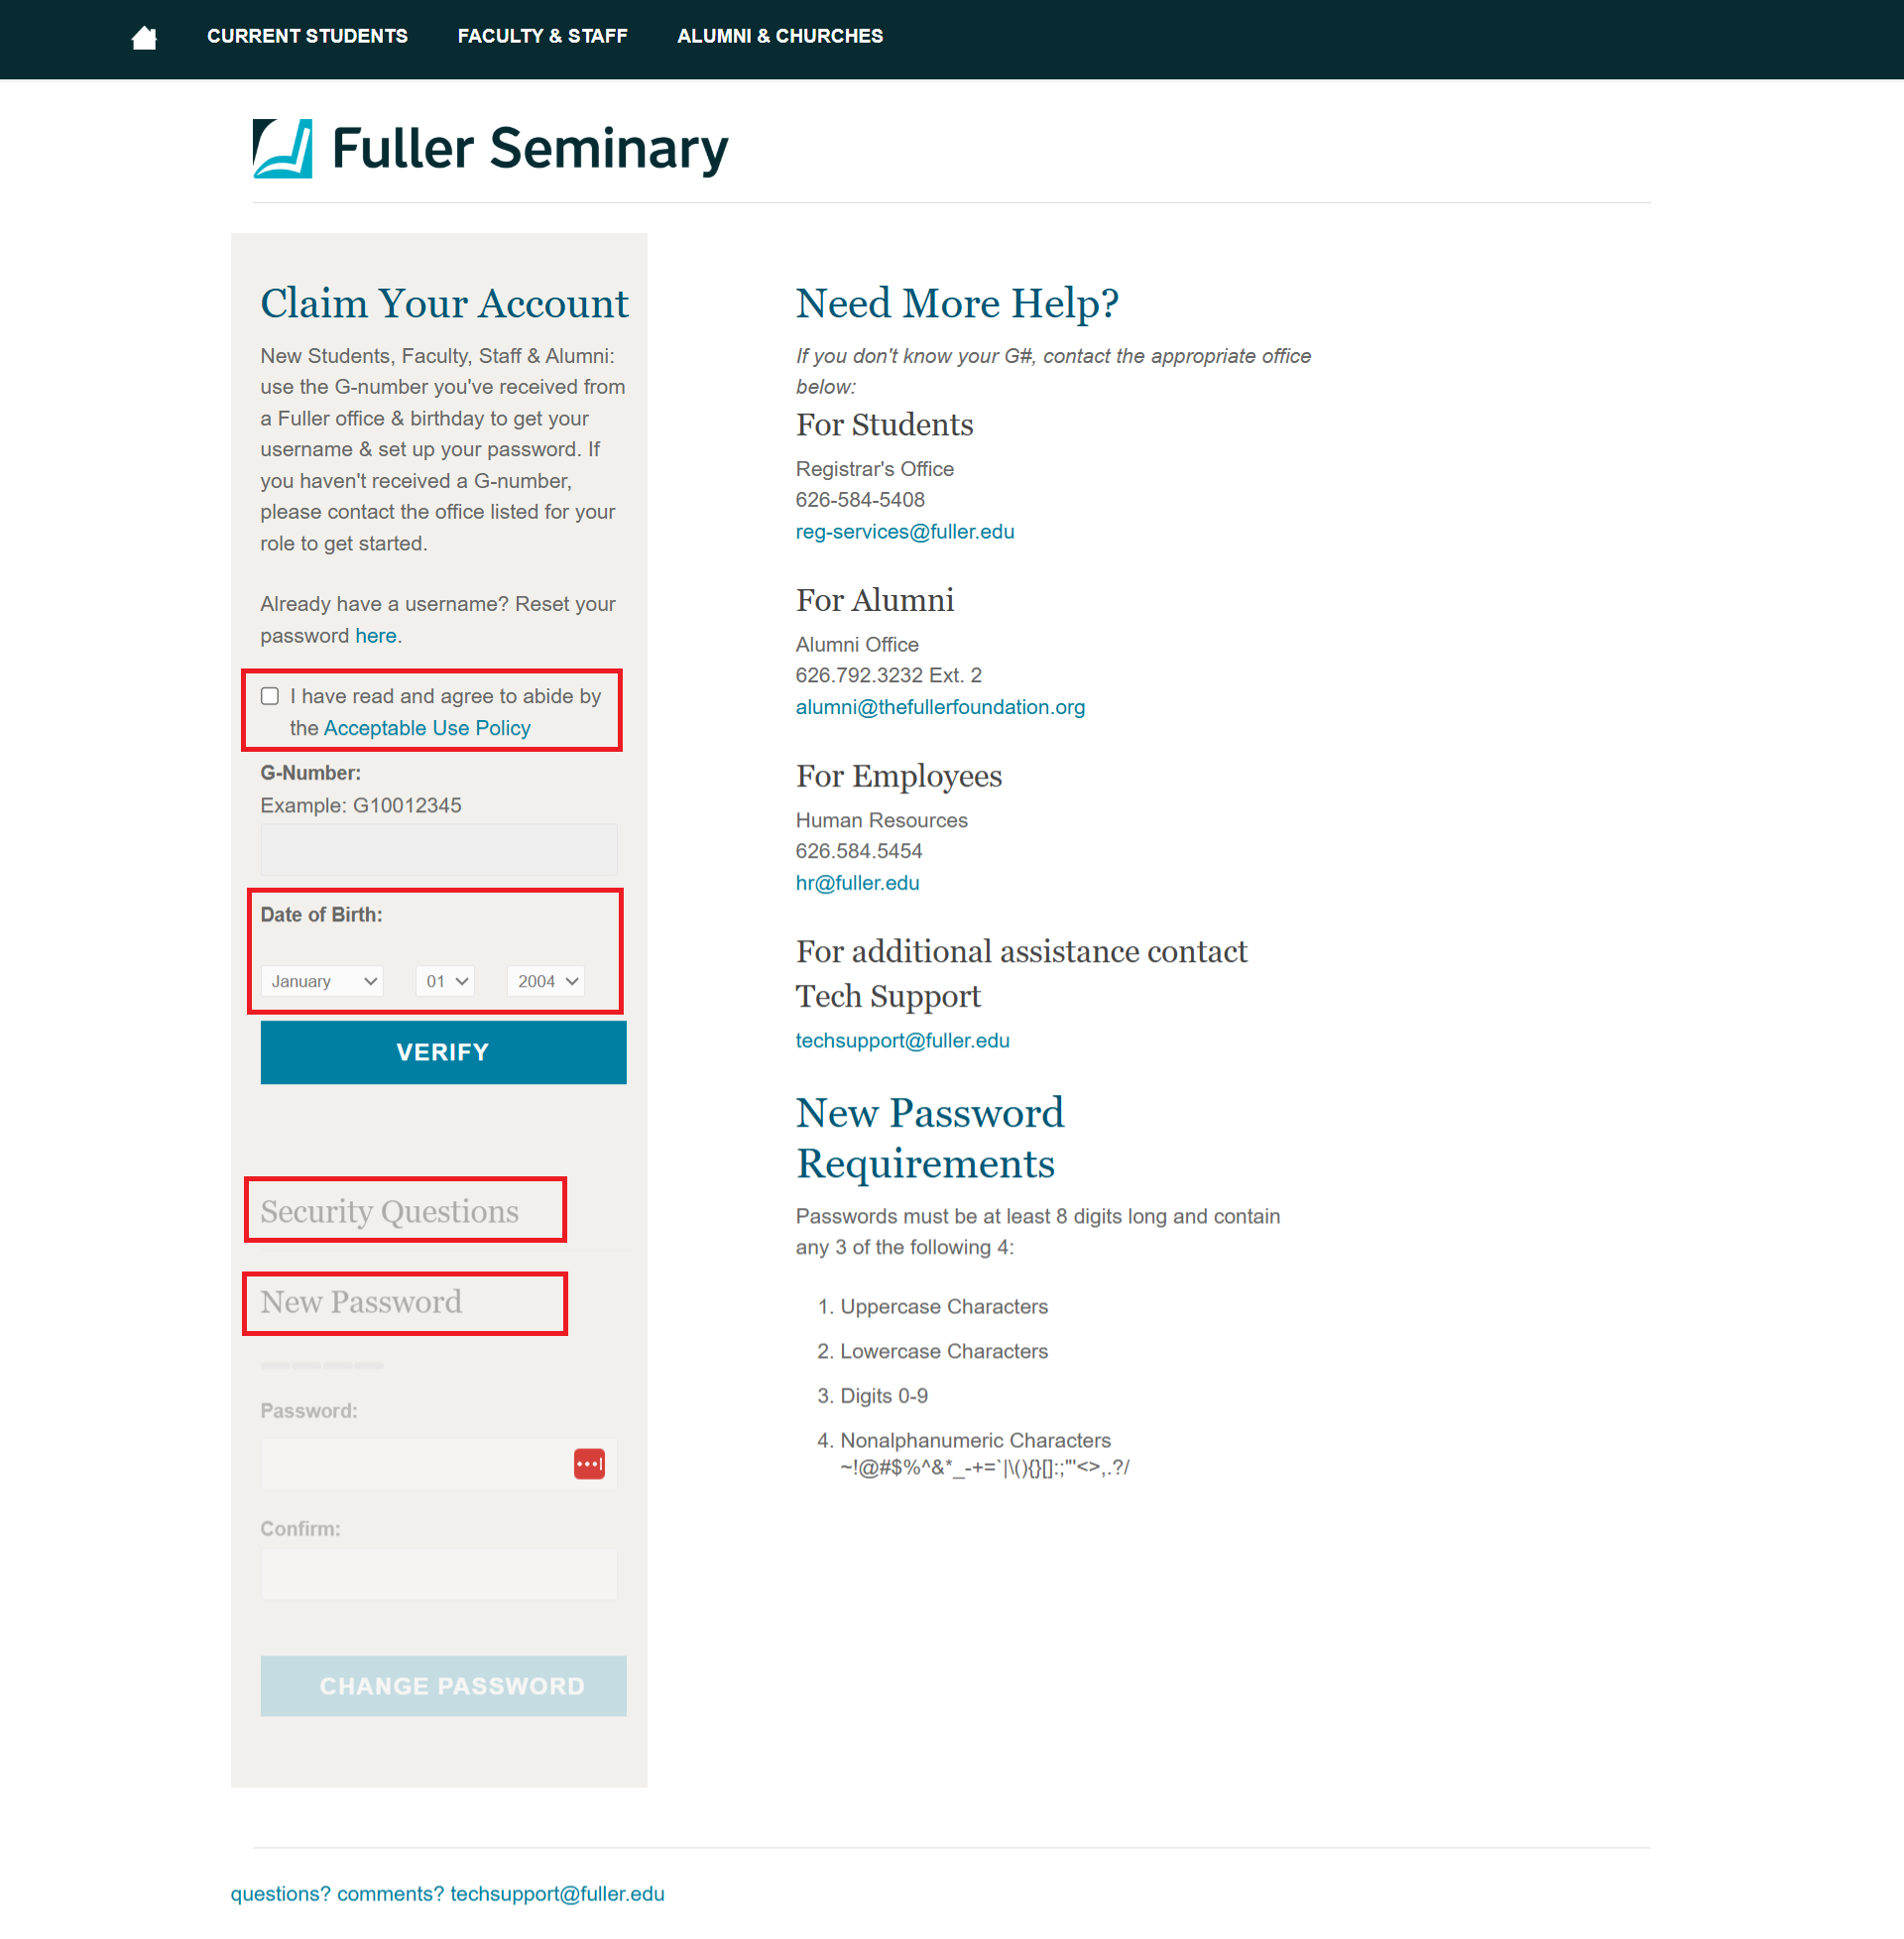The width and height of the screenshot is (1904, 1939).
Task: Open the Current Students menu
Action: [307, 36]
